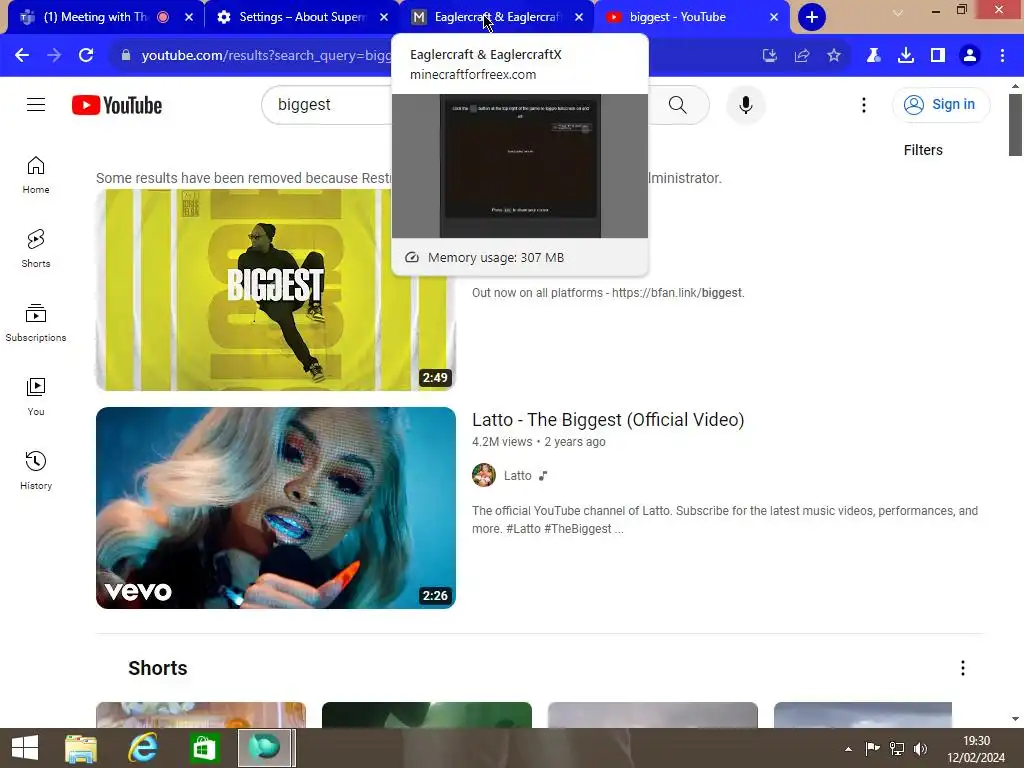Image resolution: width=1024 pixels, height=768 pixels.
Task: Switch to the Eaglercraft & EaglercraftX tab
Action: click(496, 17)
